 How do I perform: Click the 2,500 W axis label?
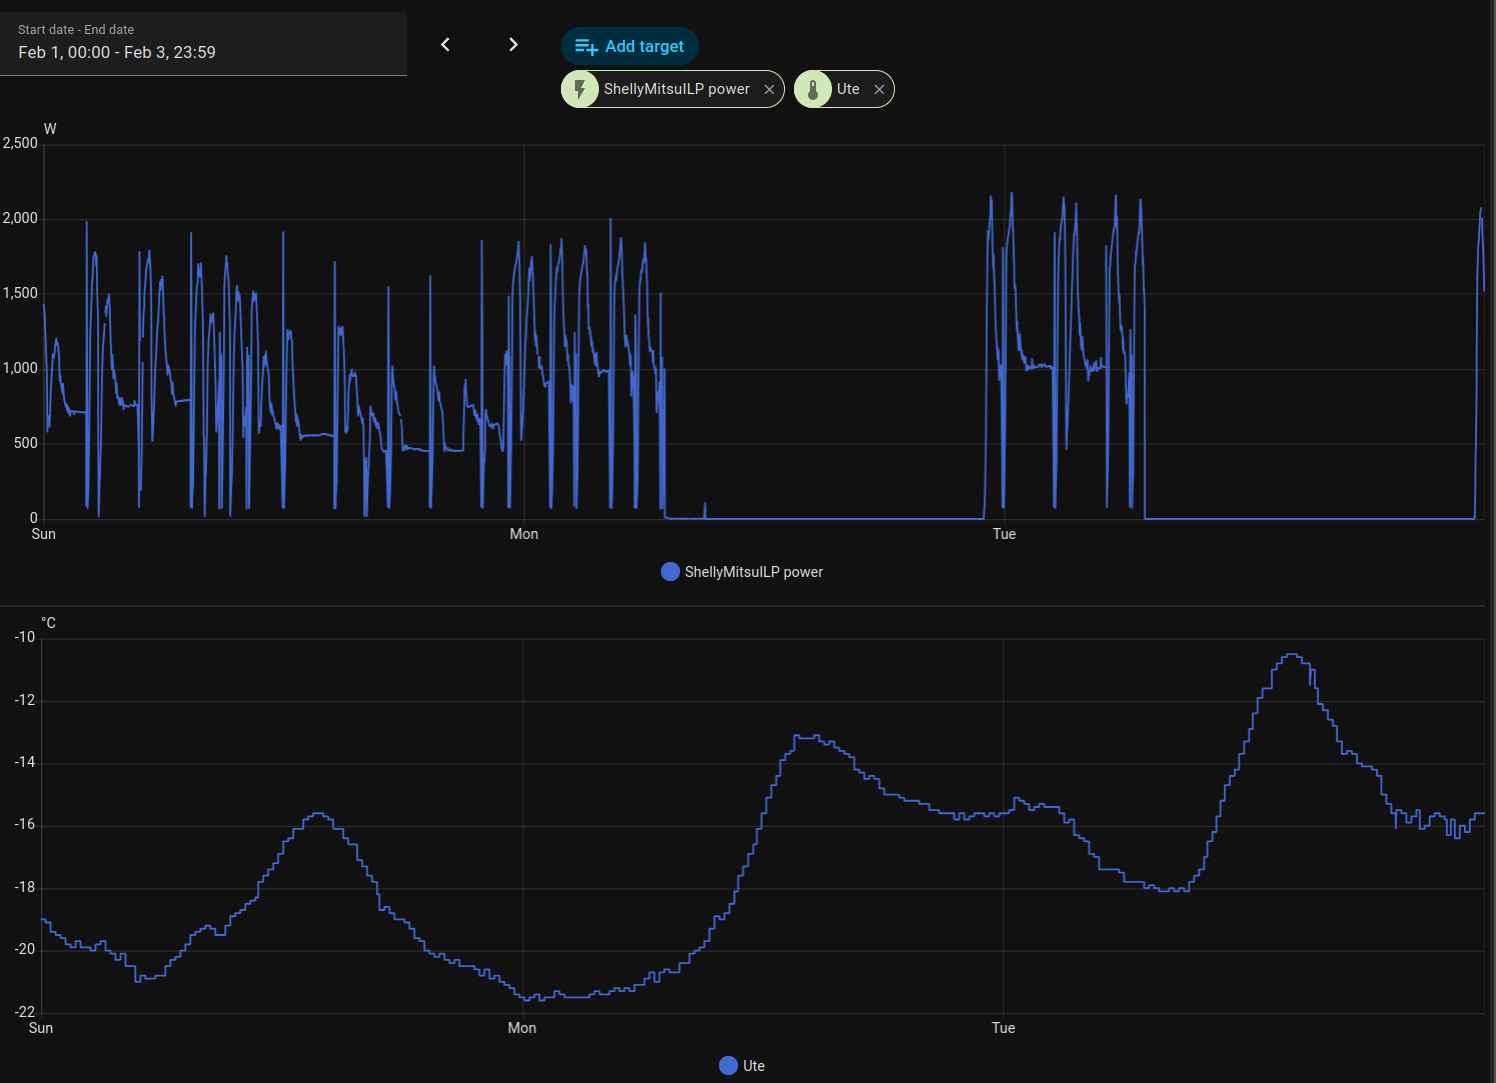click(20, 143)
